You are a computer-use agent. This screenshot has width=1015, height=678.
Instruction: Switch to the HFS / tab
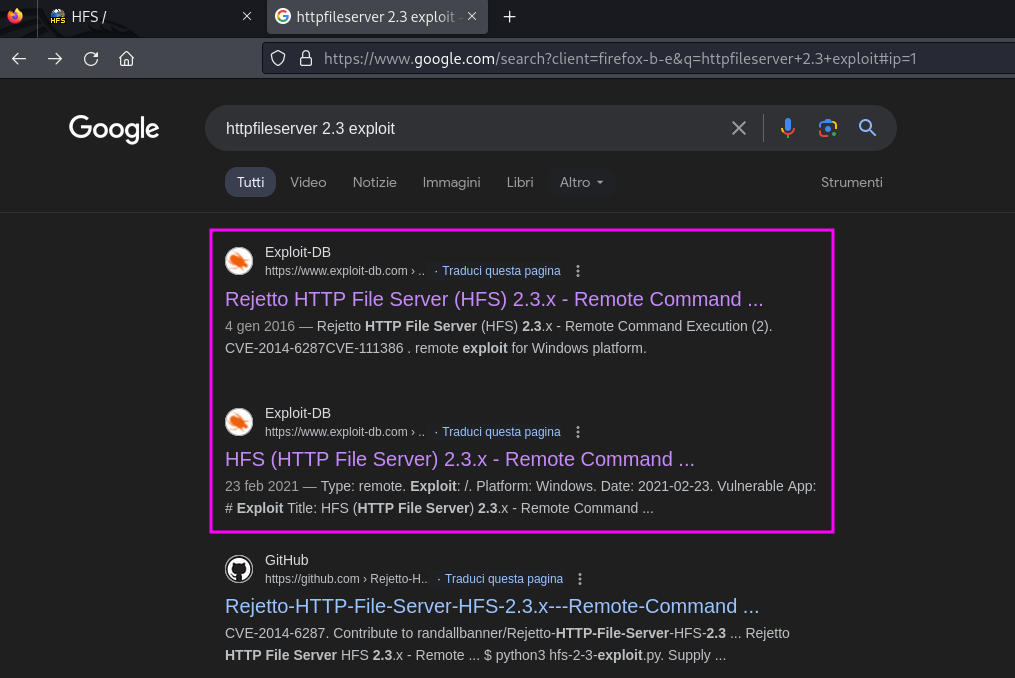pos(149,17)
